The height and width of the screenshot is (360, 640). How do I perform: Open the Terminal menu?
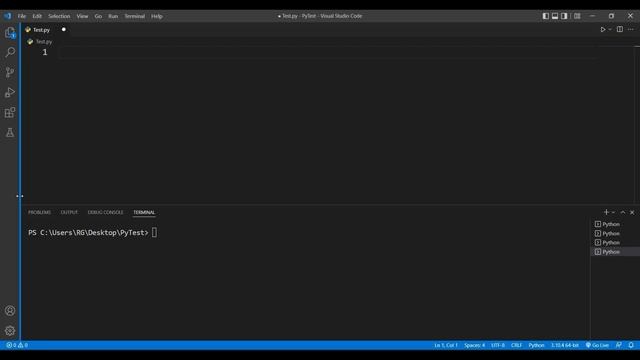click(x=135, y=16)
